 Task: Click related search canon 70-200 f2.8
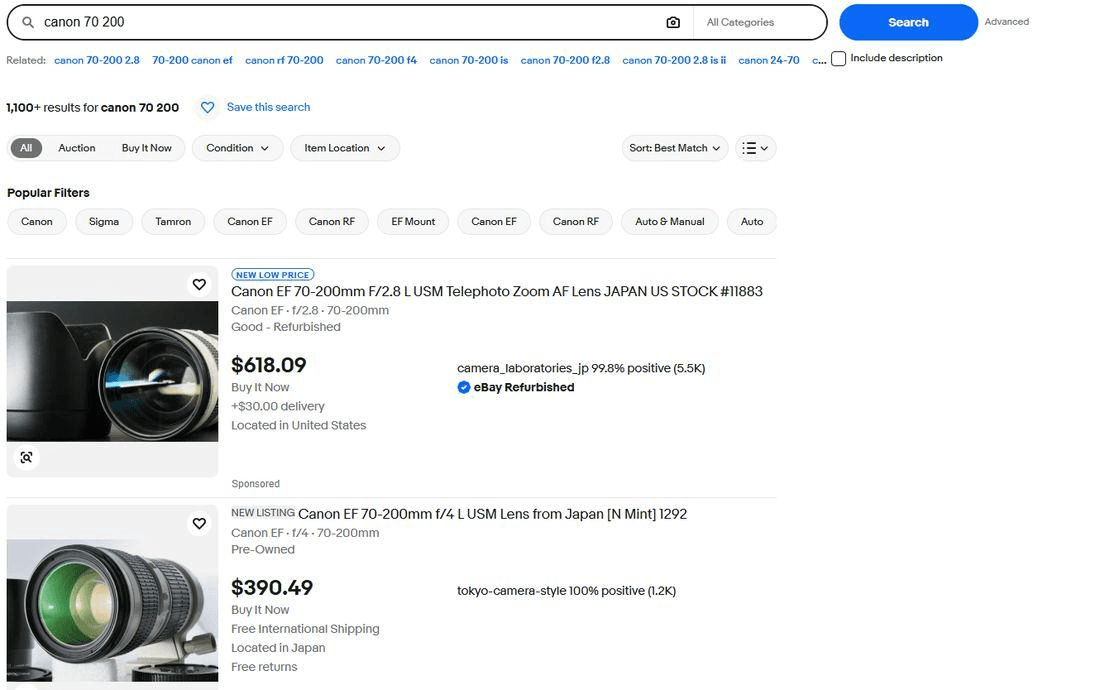[565, 60]
